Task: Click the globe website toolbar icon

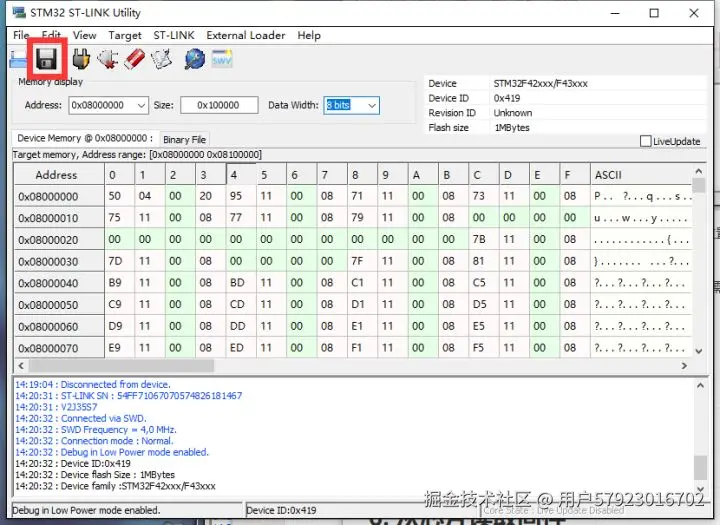Action: [x=195, y=59]
